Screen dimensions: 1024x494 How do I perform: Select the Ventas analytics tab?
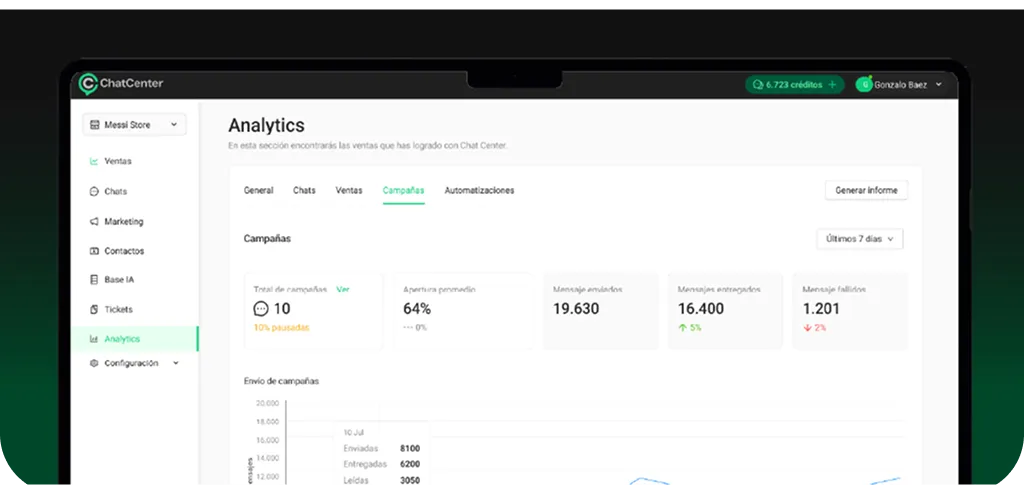coord(349,190)
